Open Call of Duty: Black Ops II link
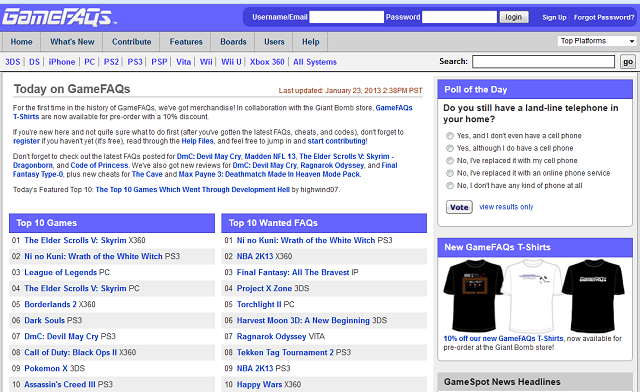 [x=70, y=352]
